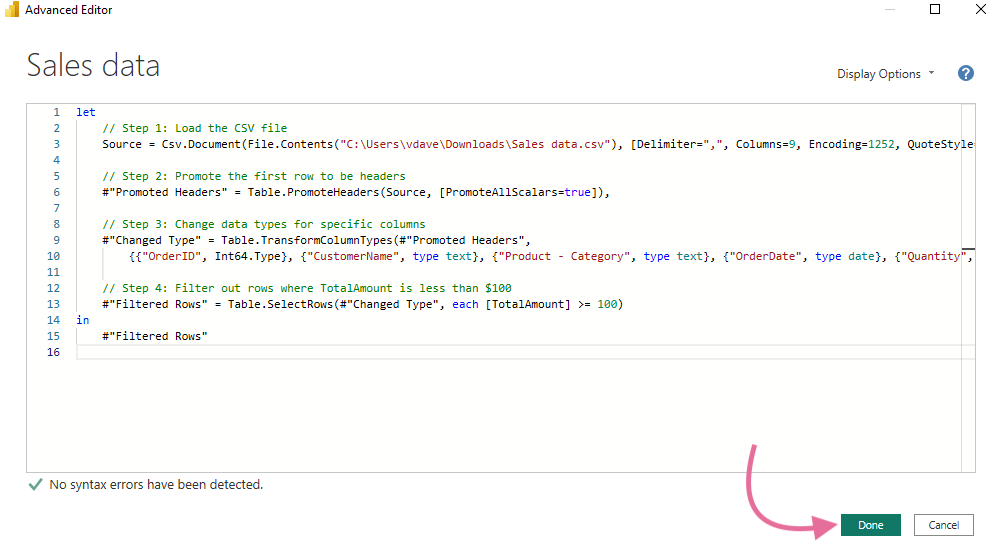The height and width of the screenshot is (547, 999).
Task: Click the 'in' keyword on line 14
Action: tap(82, 320)
